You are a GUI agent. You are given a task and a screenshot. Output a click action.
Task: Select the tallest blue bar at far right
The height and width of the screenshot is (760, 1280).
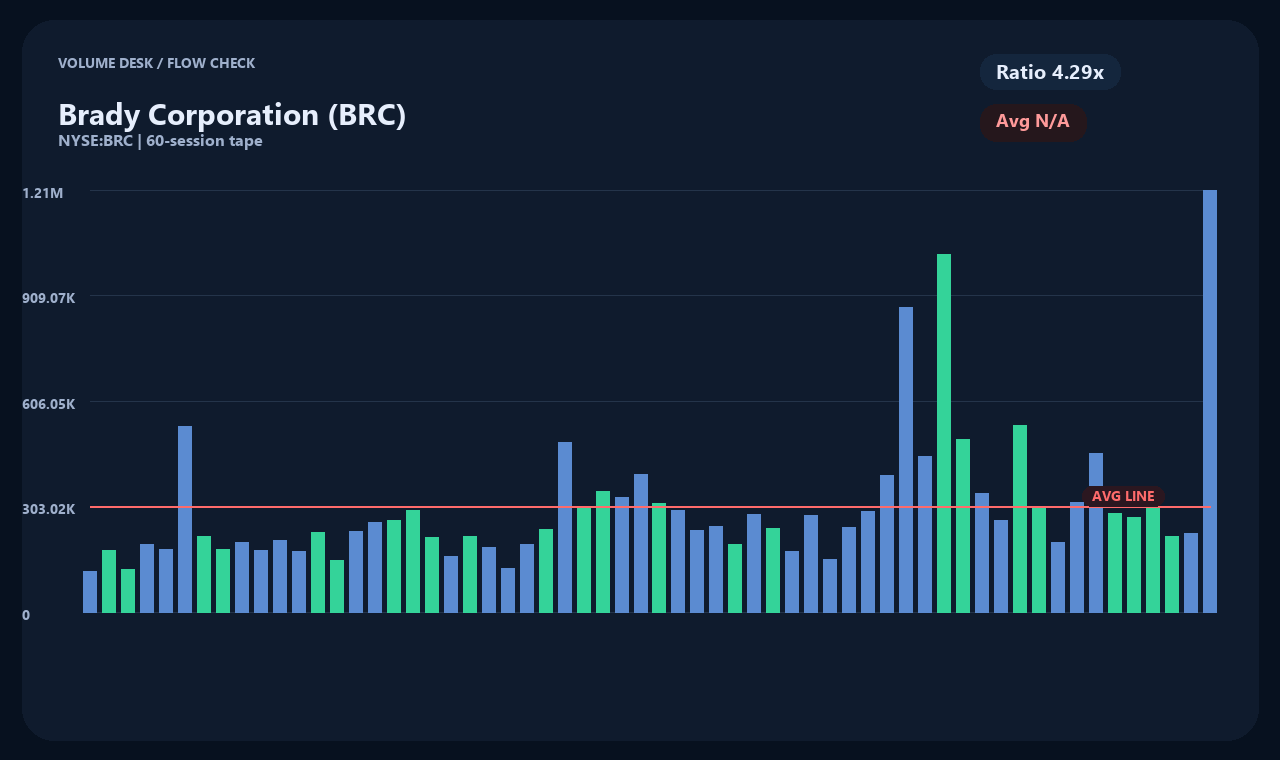(x=1209, y=401)
